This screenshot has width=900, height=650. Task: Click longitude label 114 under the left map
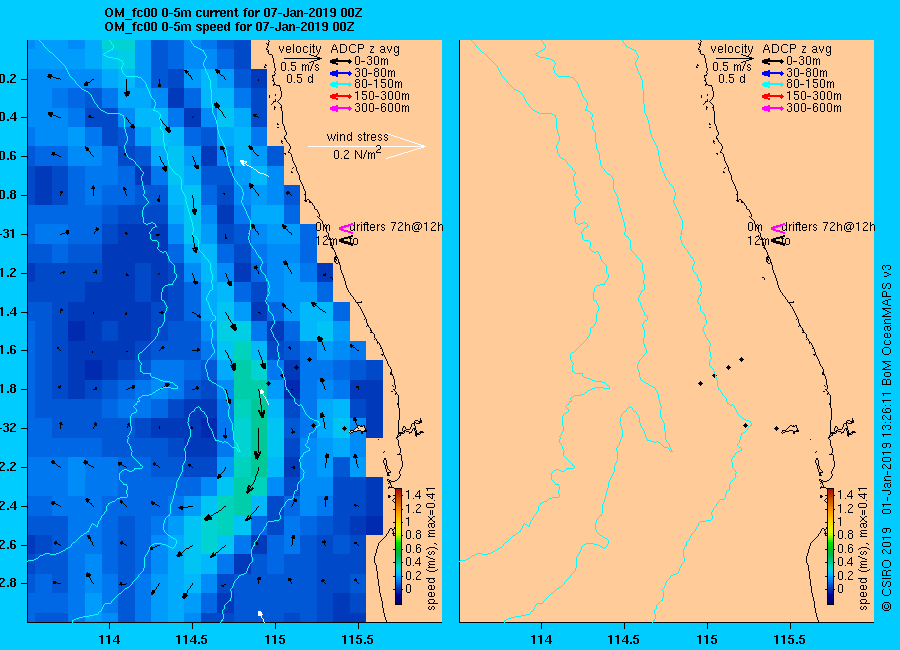tap(109, 639)
